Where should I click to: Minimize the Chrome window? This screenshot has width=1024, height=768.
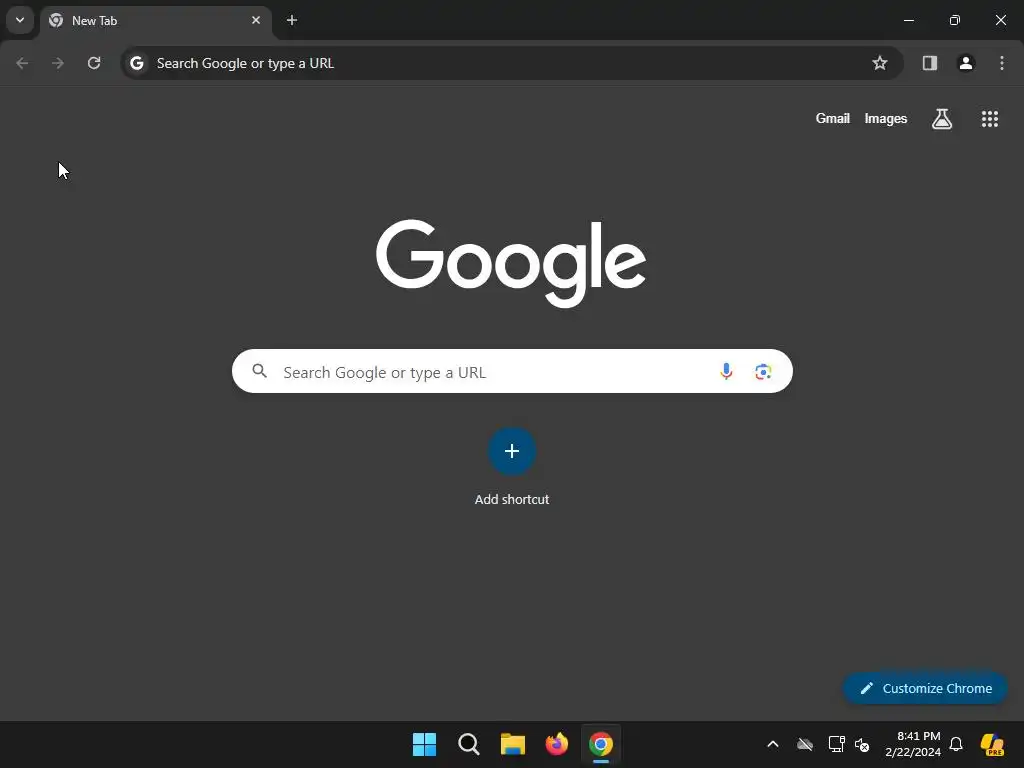tap(908, 20)
